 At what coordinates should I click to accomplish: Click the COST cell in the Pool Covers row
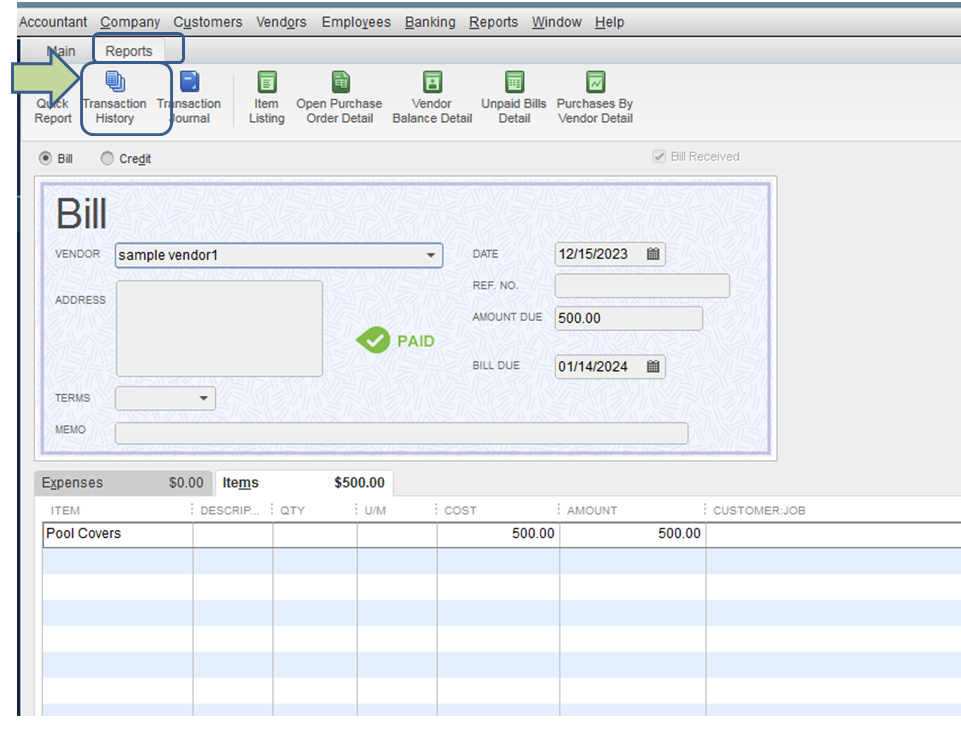498,534
